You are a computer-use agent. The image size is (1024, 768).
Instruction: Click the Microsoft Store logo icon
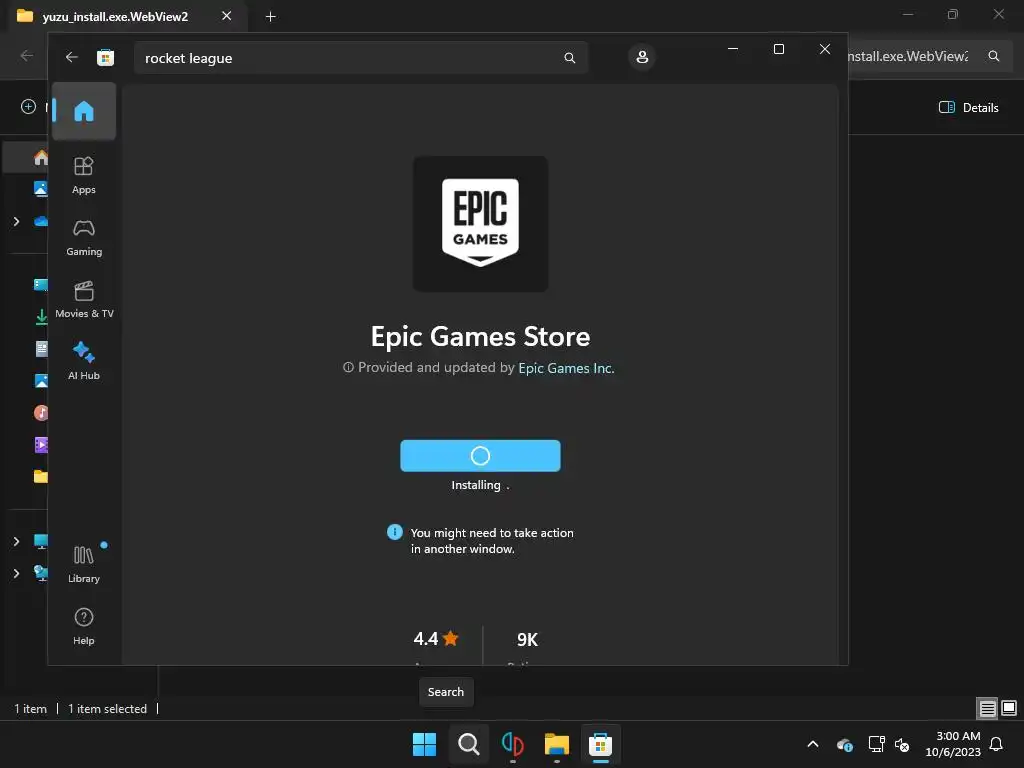point(105,57)
